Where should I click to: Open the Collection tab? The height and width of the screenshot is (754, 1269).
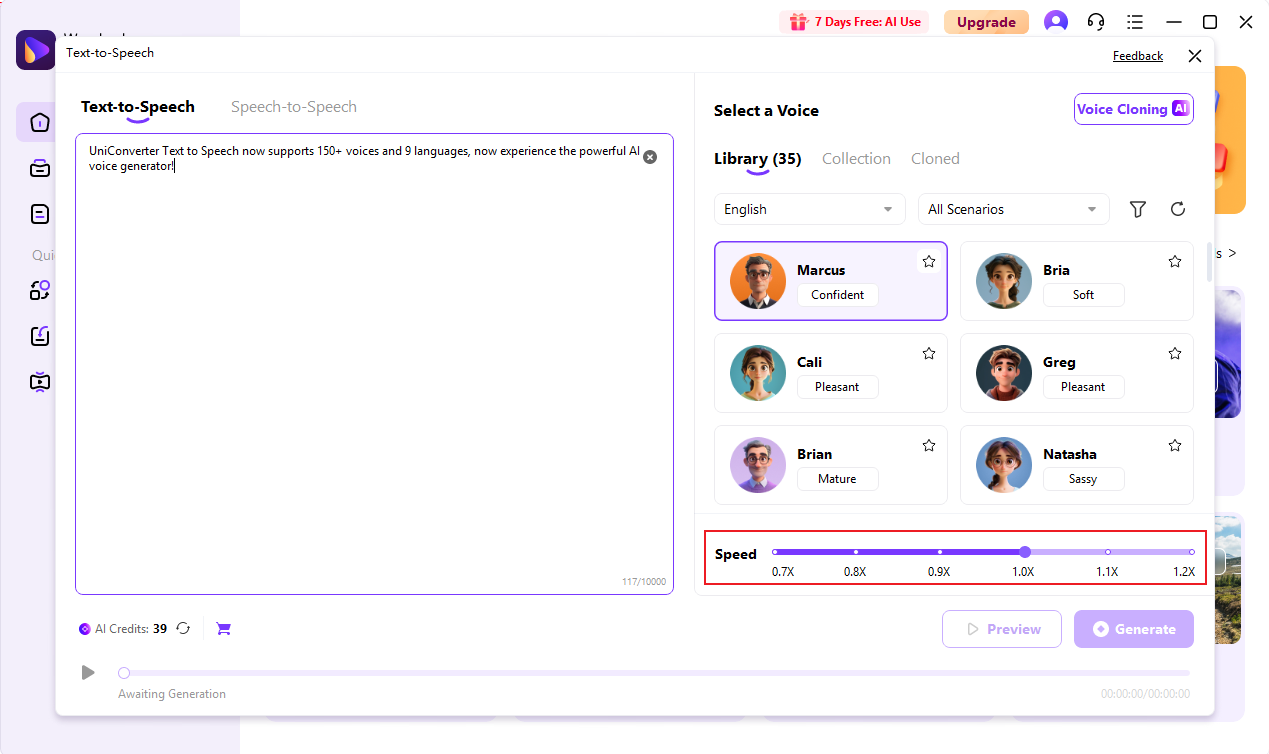[856, 159]
